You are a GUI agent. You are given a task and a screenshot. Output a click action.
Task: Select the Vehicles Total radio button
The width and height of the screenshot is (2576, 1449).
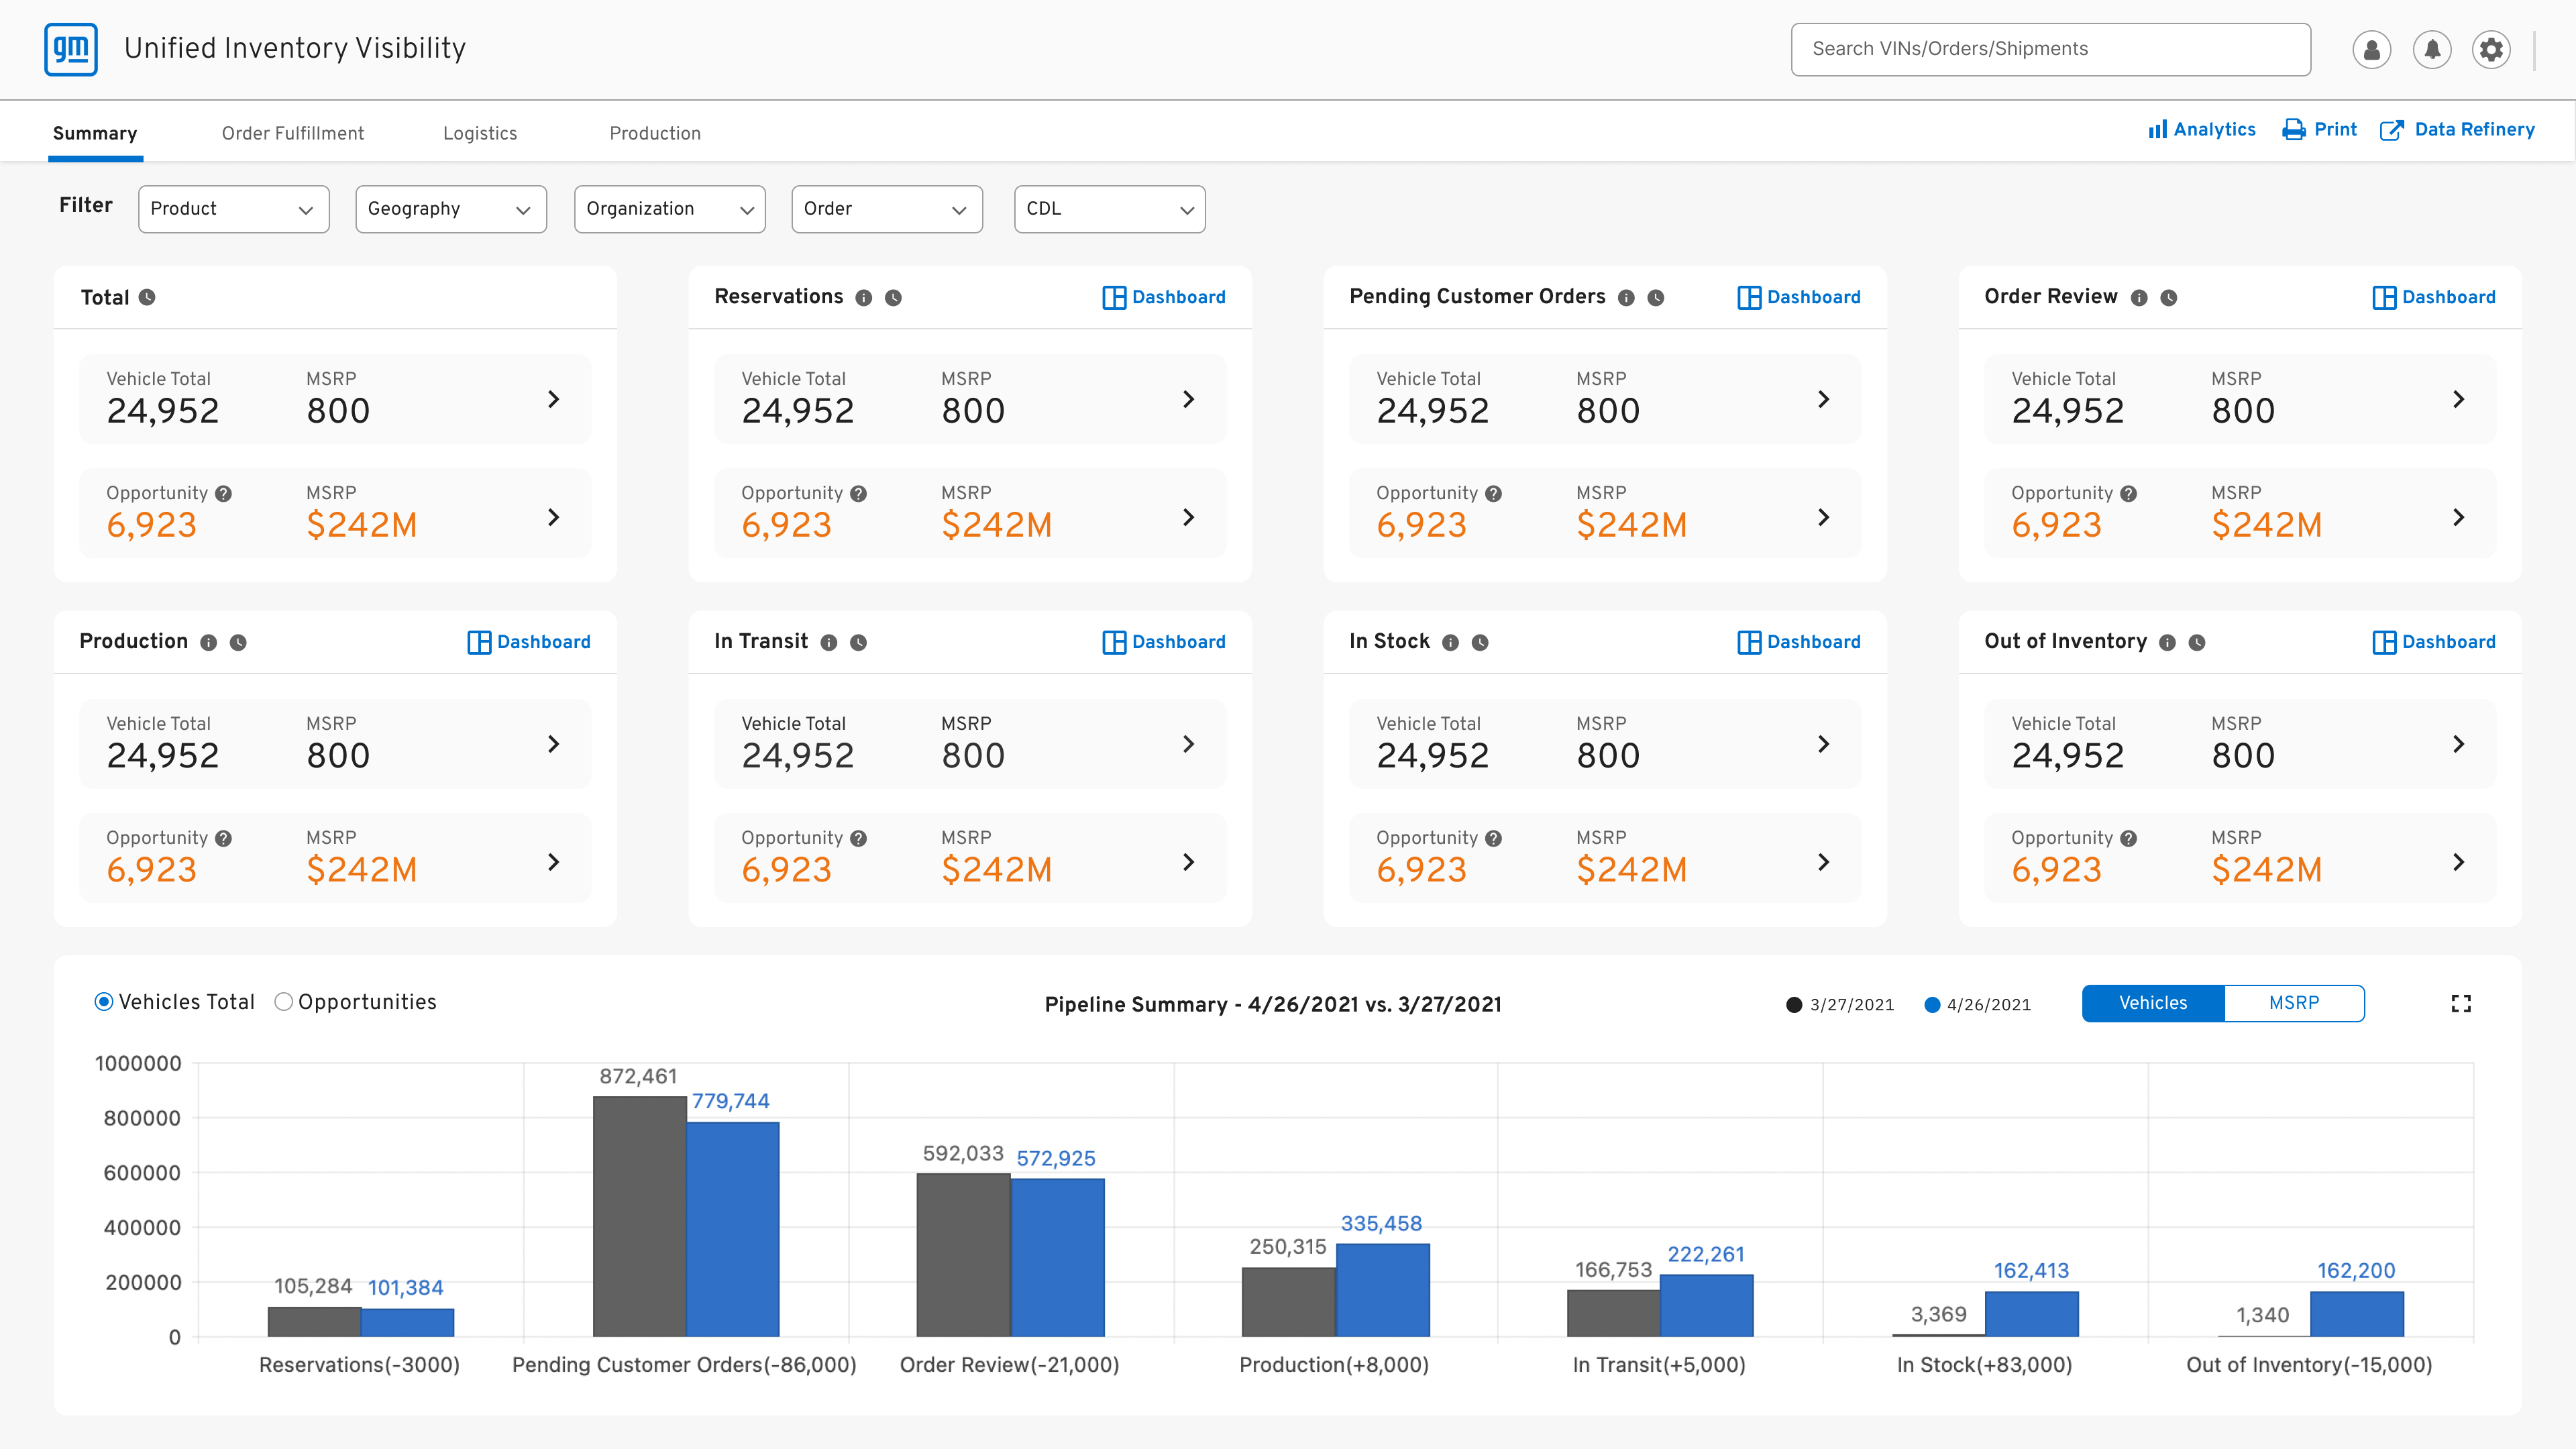click(x=103, y=1002)
